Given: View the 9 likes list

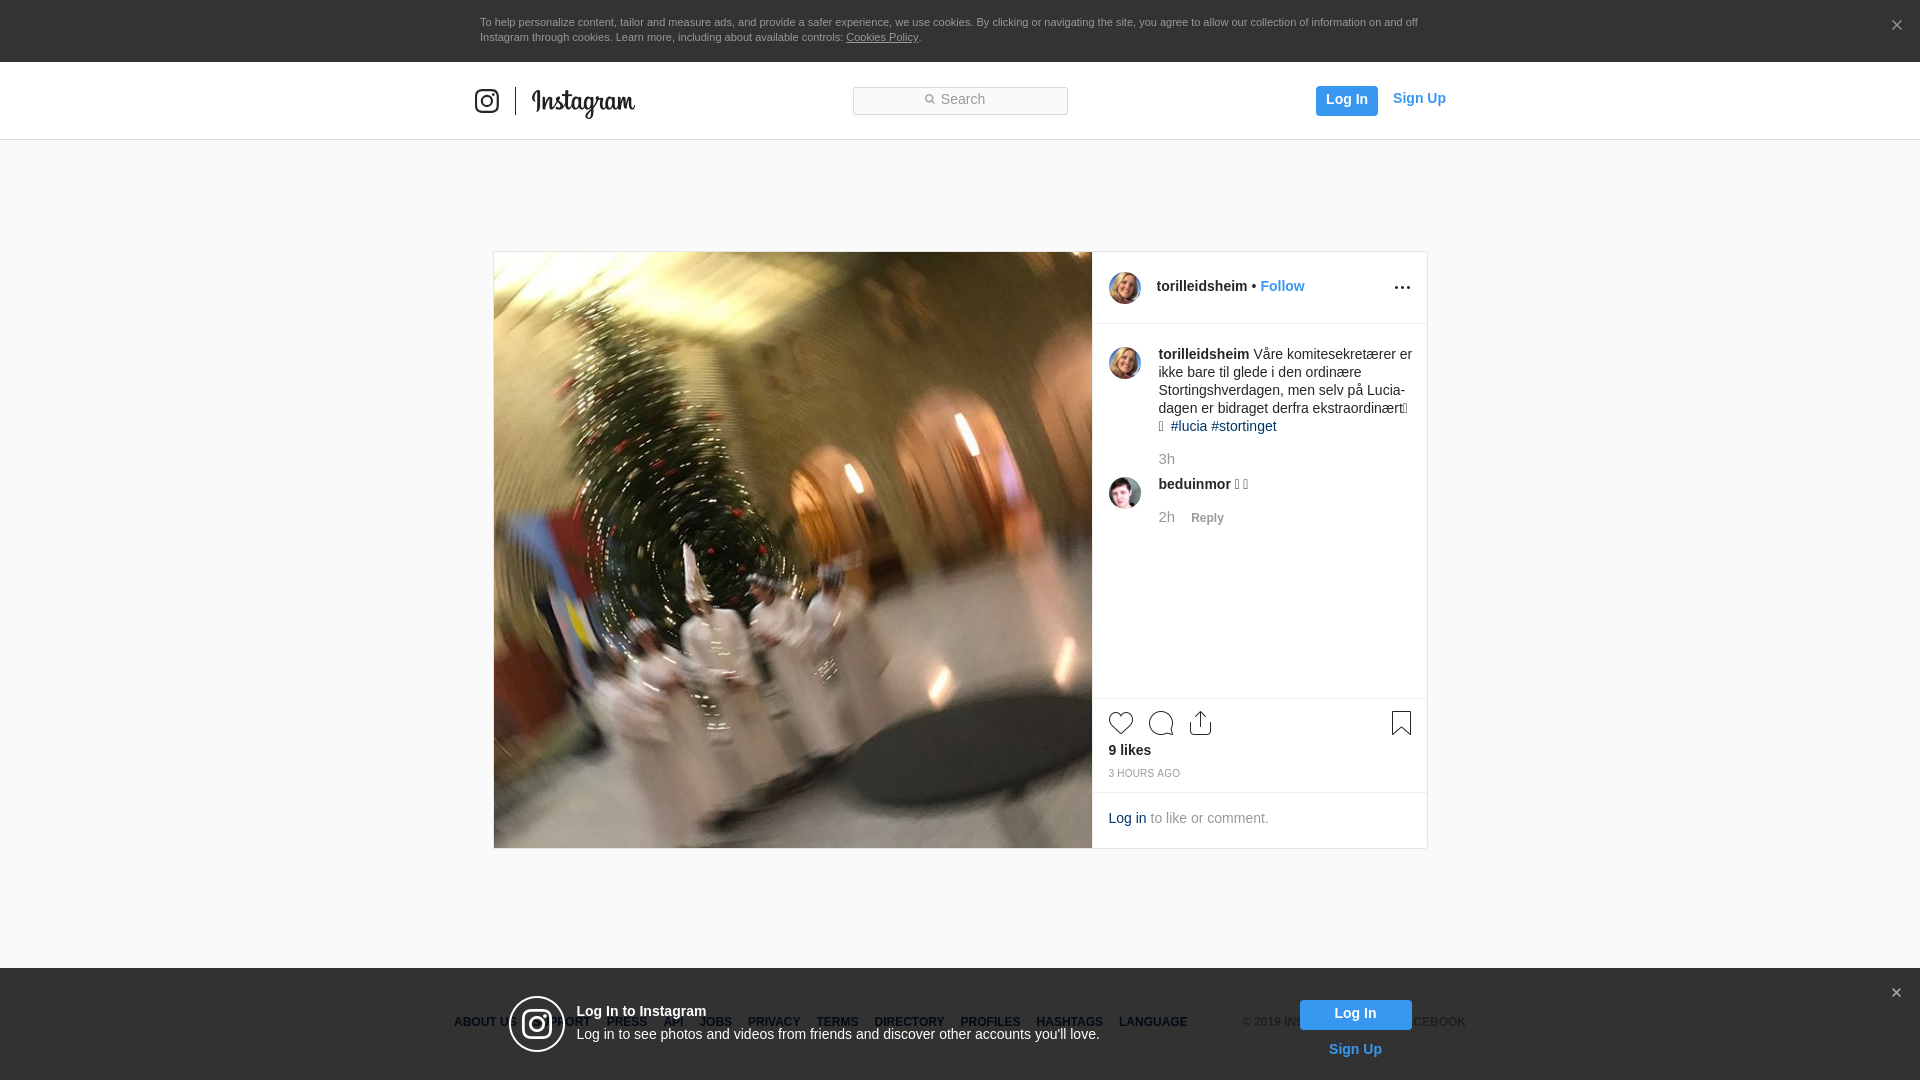Looking at the screenshot, I should [1129, 750].
